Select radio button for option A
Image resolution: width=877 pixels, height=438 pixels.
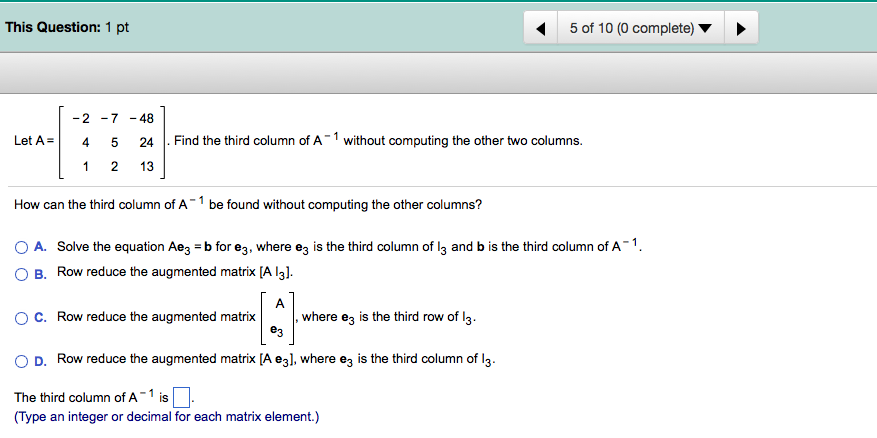coord(21,247)
